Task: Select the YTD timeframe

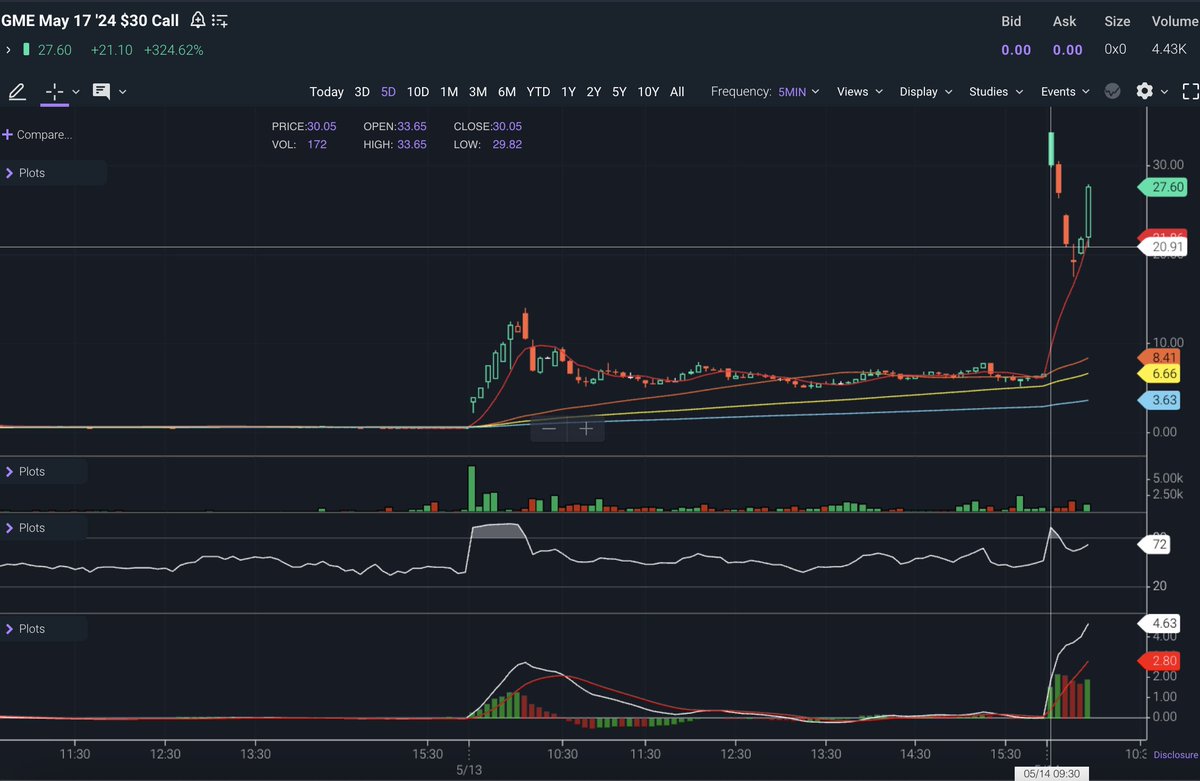Action: point(538,91)
